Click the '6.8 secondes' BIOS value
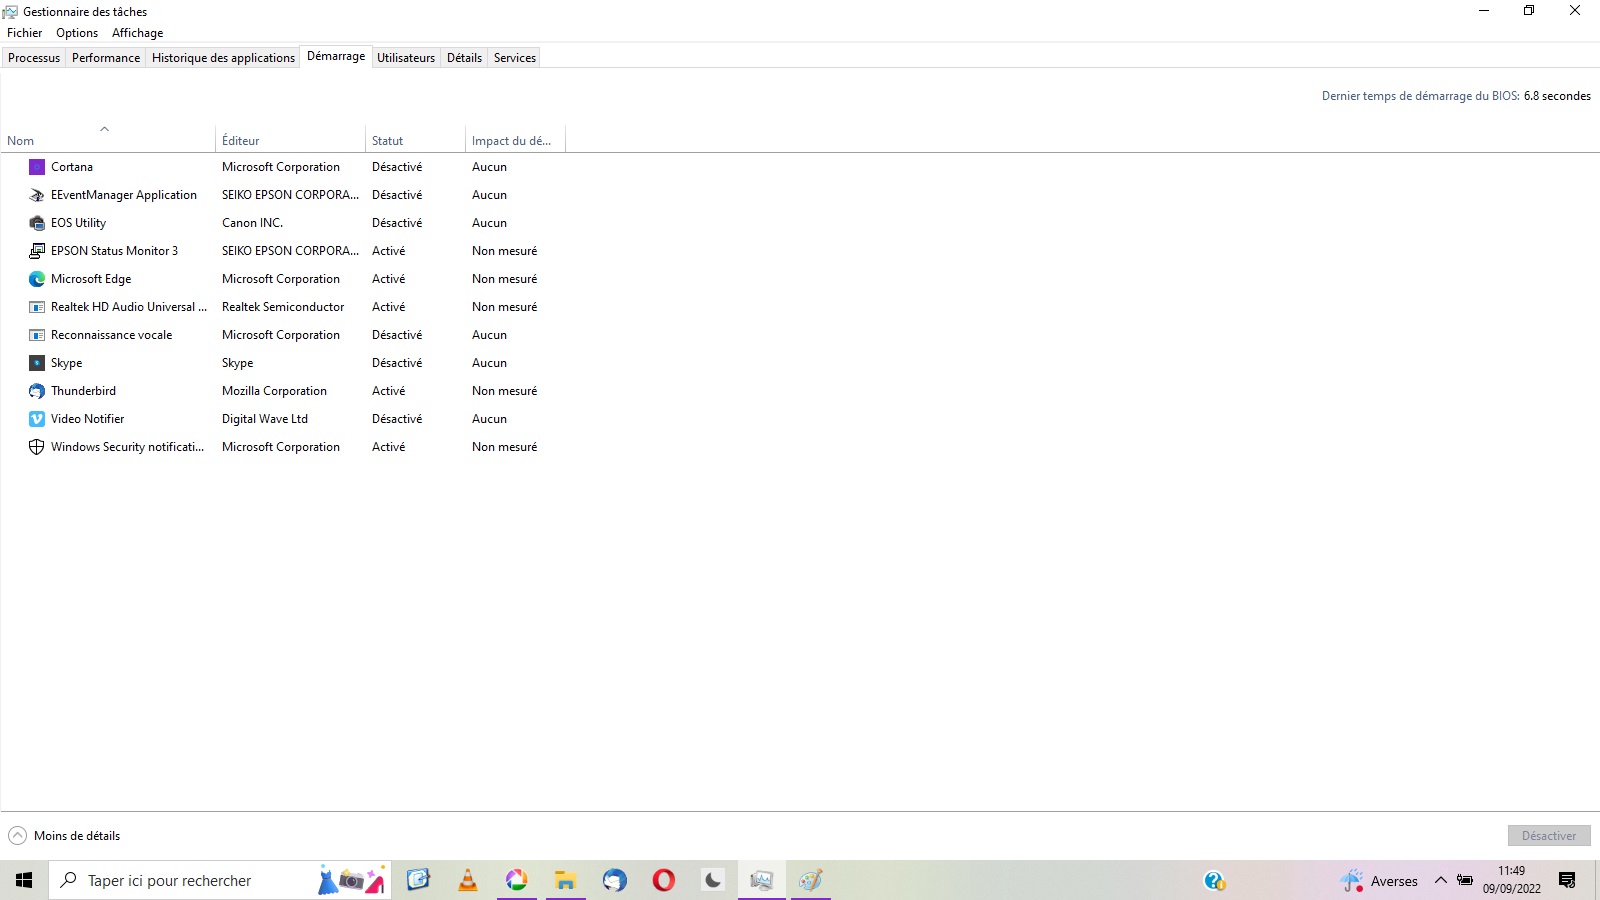 pyautogui.click(x=1557, y=96)
